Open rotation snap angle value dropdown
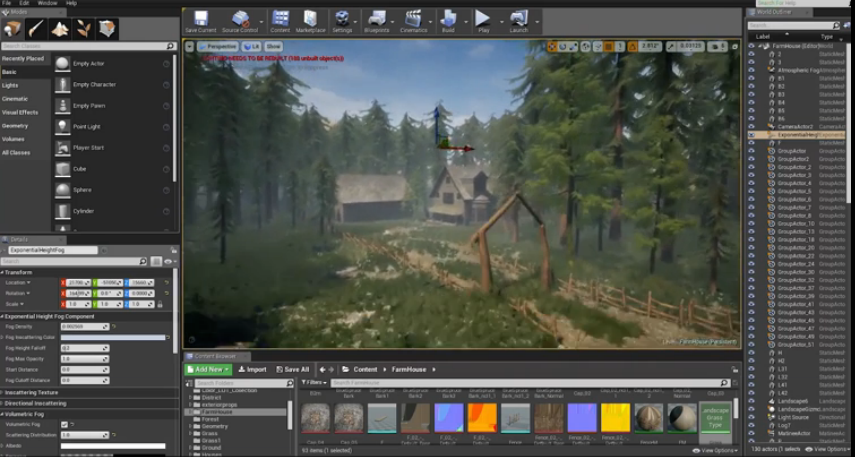 coord(651,47)
